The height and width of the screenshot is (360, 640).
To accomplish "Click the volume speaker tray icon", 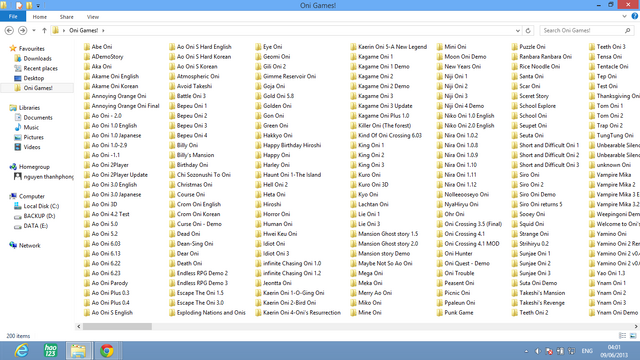I will [x=538, y=351].
